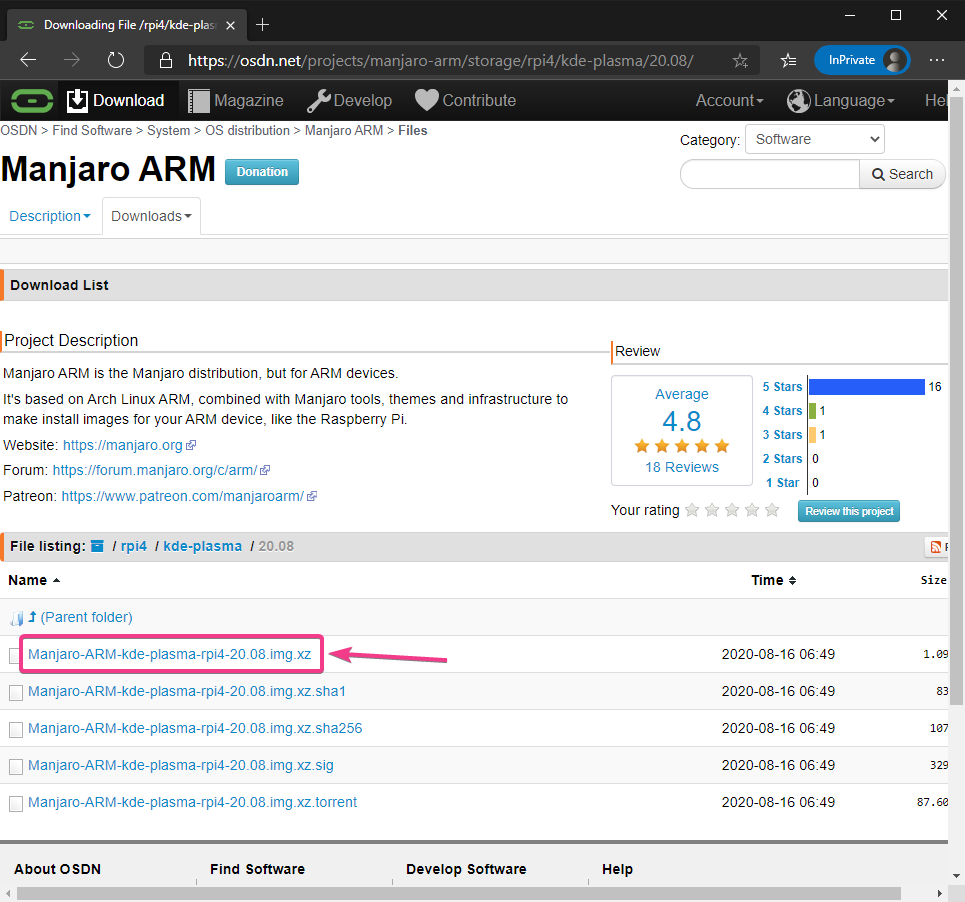Check the box beside the .img.xz.sha1 file

(x=15, y=692)
